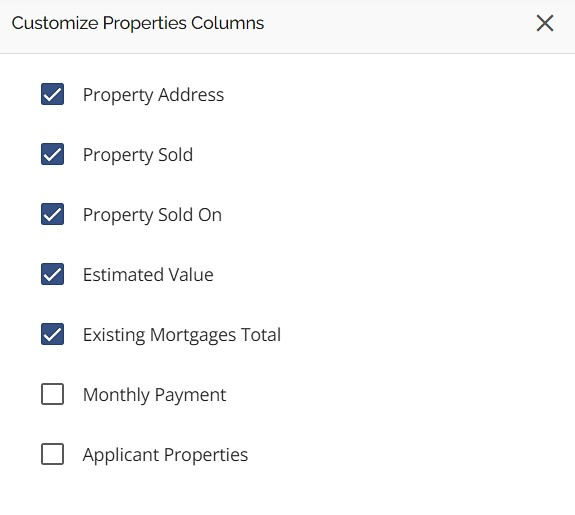Click the white checkmark beside Property Address

click(x=52, y=95)
